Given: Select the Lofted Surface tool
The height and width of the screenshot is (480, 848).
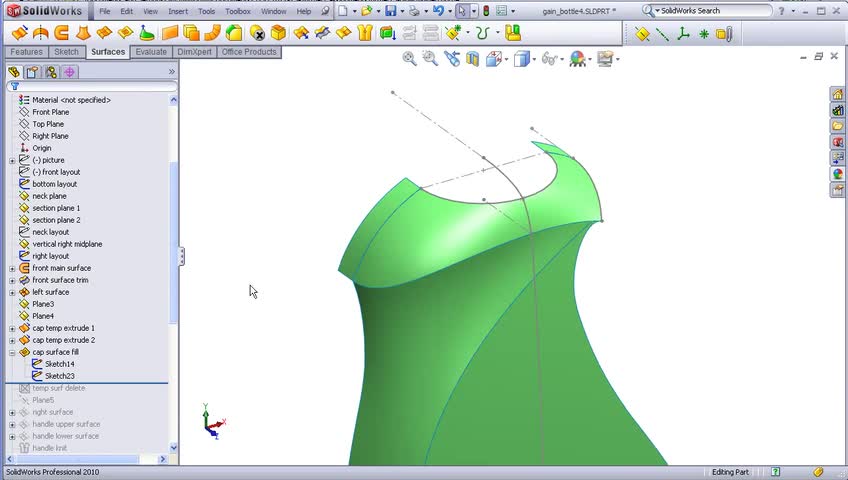Looking at the screenshot, I should pos(83,34).
